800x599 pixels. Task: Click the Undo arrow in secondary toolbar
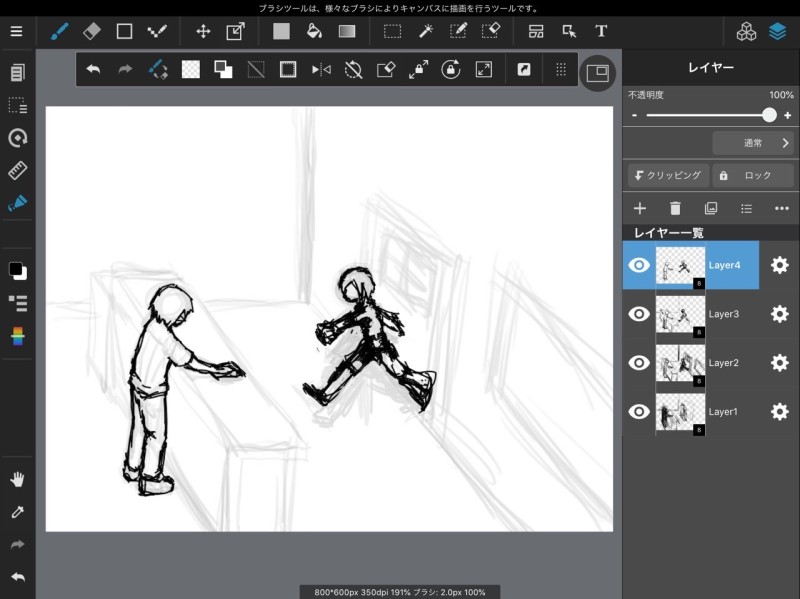tap(93, 70)
